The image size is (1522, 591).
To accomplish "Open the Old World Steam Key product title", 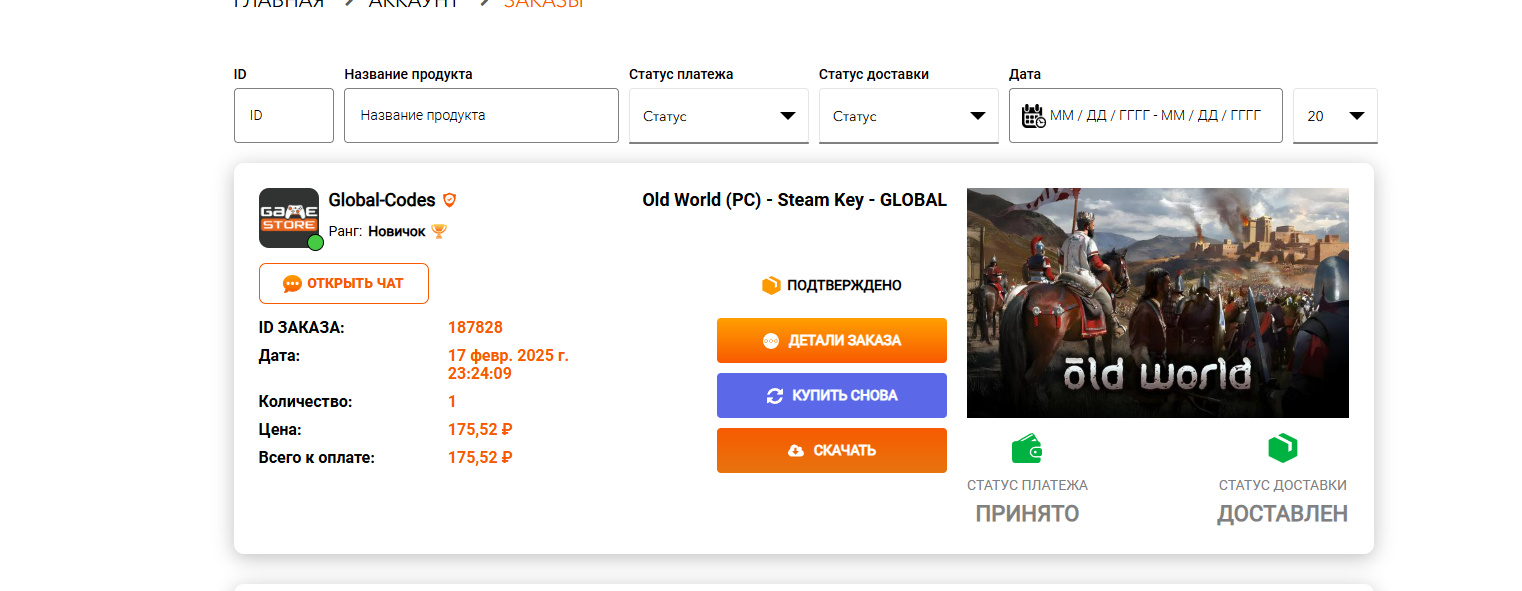I will (x=794, y=200).
